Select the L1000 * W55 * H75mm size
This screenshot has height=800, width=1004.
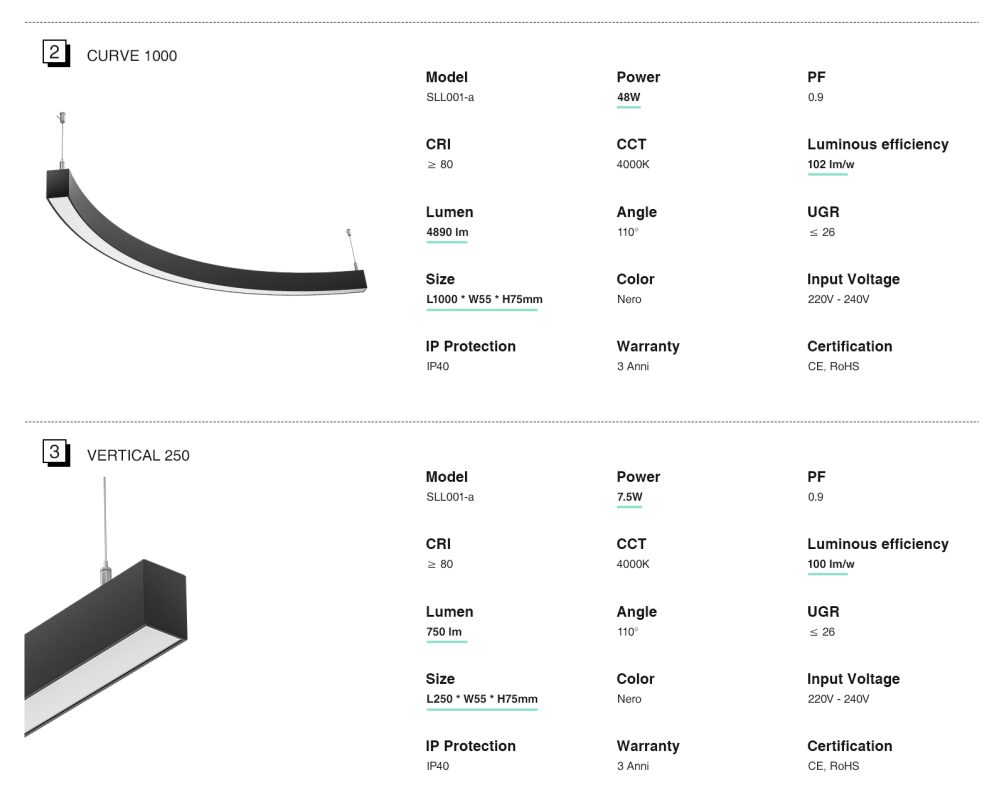(x=482, y=300)
